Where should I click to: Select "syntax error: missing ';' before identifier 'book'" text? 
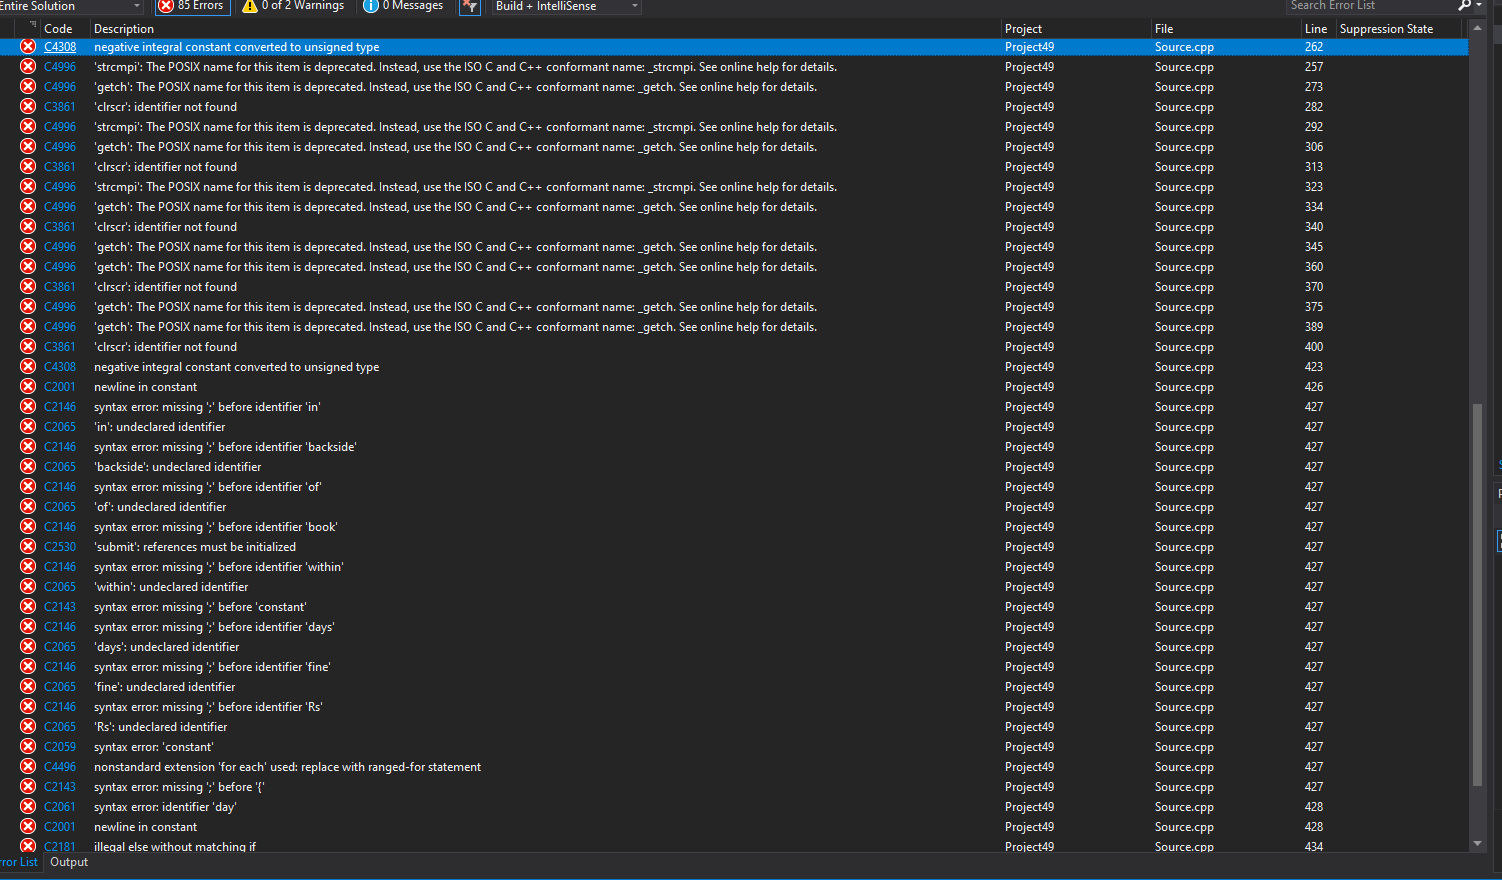(216, 527)
